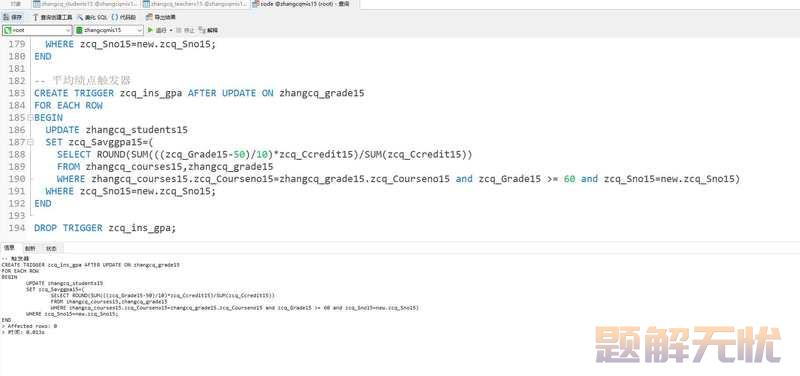Collapse the BEGIN block fold at line 185

(x=31, y=117)
